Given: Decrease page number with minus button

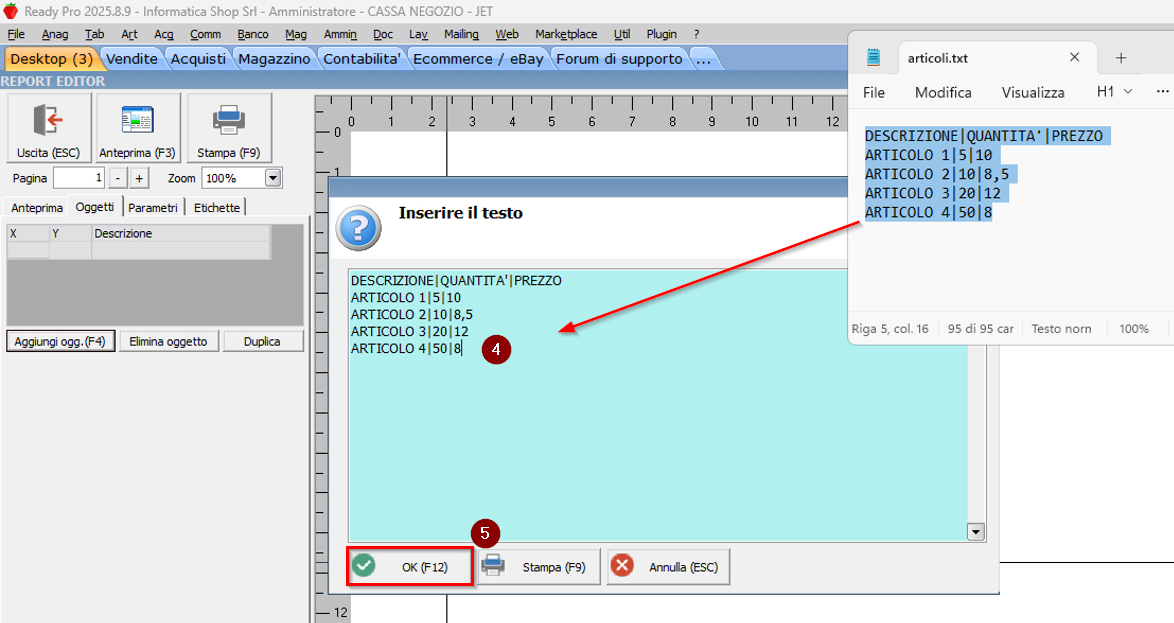Looking at the screenshot, I should pyautogui.click(x=117, y=178).
